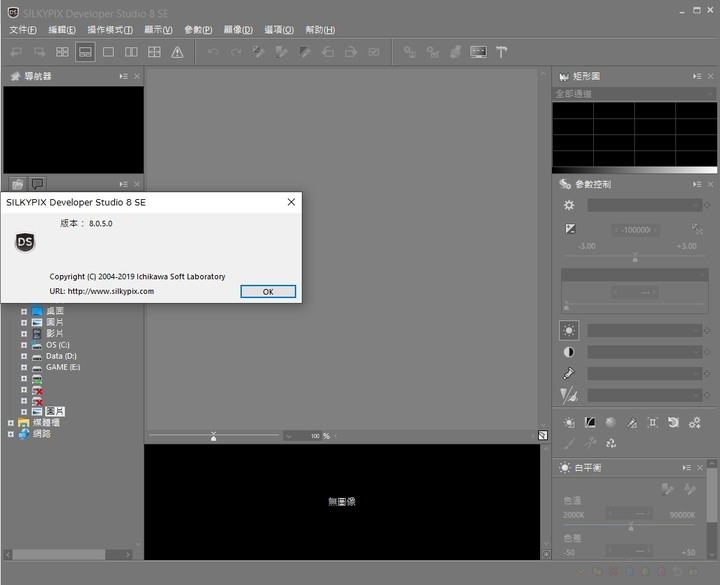
Task: Select the highlighted 圖片 folder item
Action: [x=55, y=411]
